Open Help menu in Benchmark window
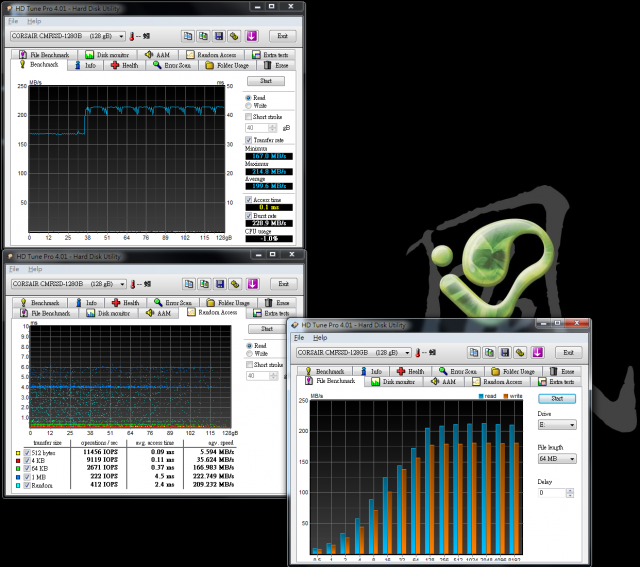 34,21
